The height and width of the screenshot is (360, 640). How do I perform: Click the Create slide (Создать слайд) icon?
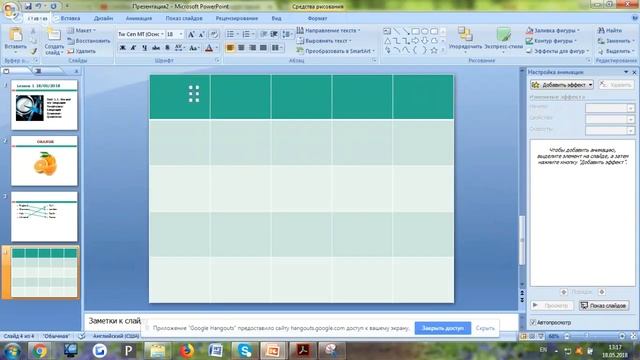[54, 35]
